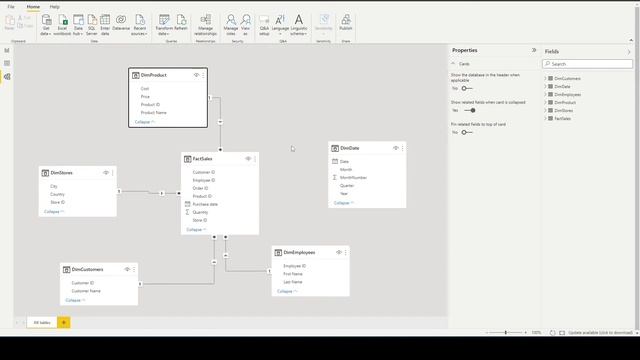Click the Collapse link on the DimProduct card
The width and height of the screenshot is (640, 360).
click(144, 122)
